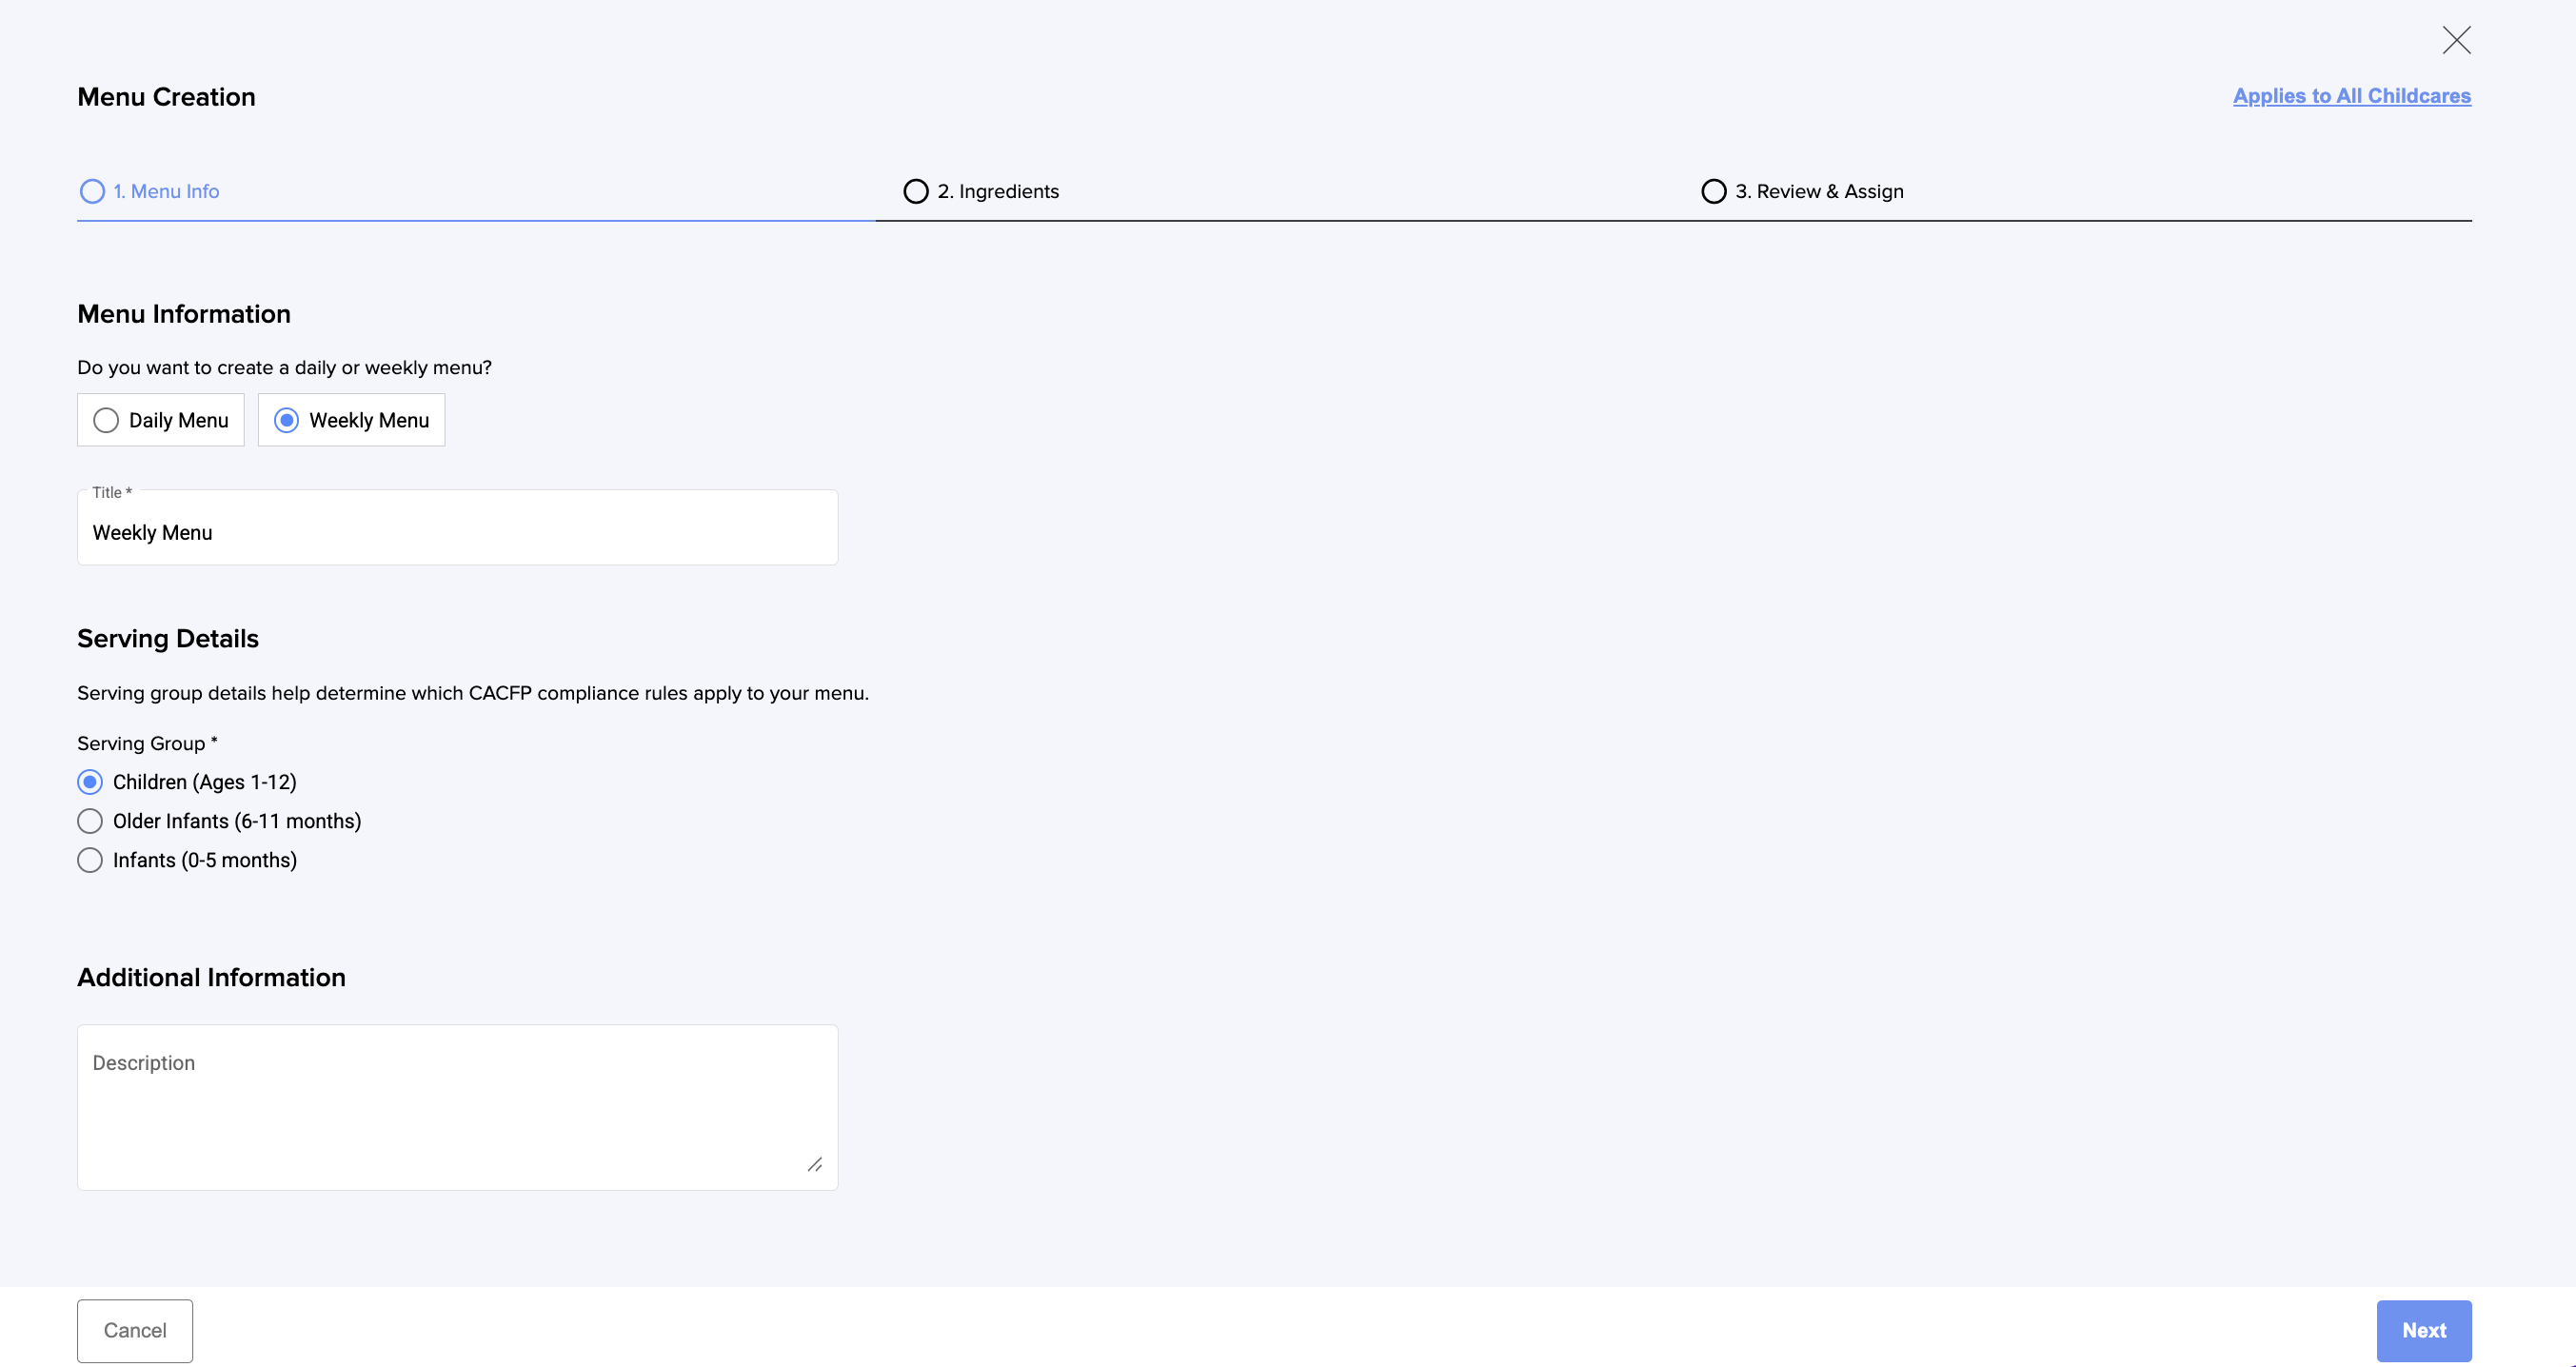Select the Daily Menu radio button
Screen dimensions: 2576x1367
pos(106,420)
